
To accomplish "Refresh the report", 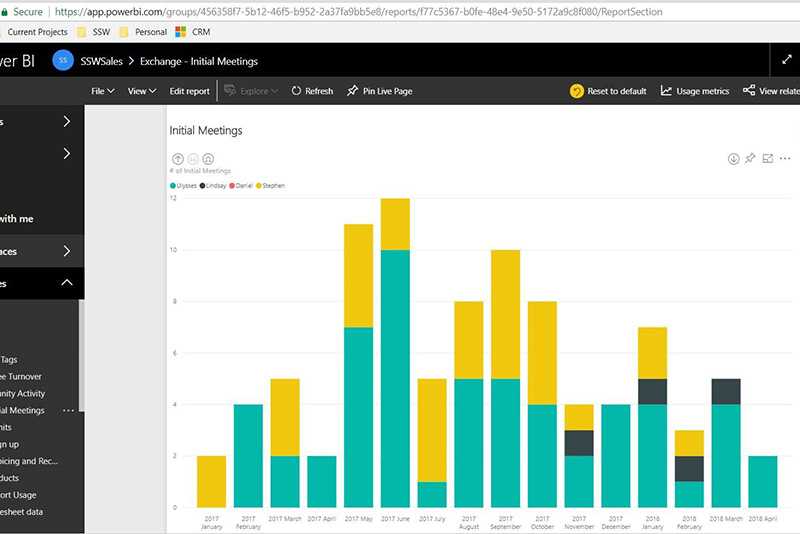I will click(x=312, y=91).
